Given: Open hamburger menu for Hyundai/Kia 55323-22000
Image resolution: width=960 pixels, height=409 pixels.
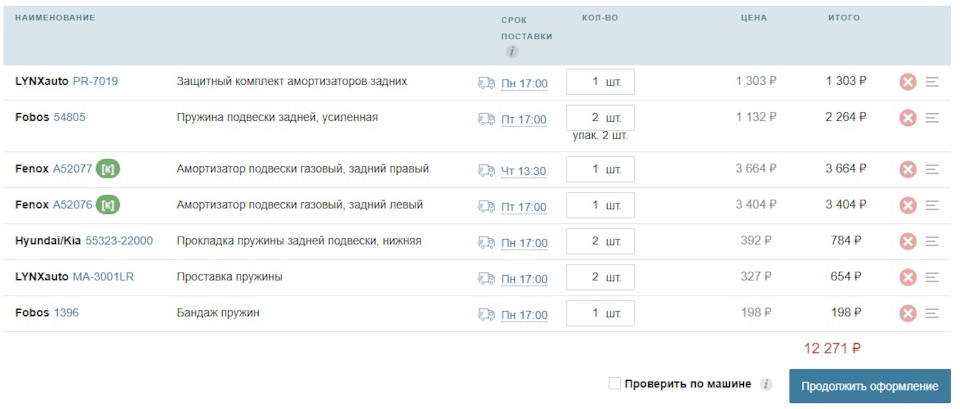Looking at the screenshot, I should coord(932,241).
